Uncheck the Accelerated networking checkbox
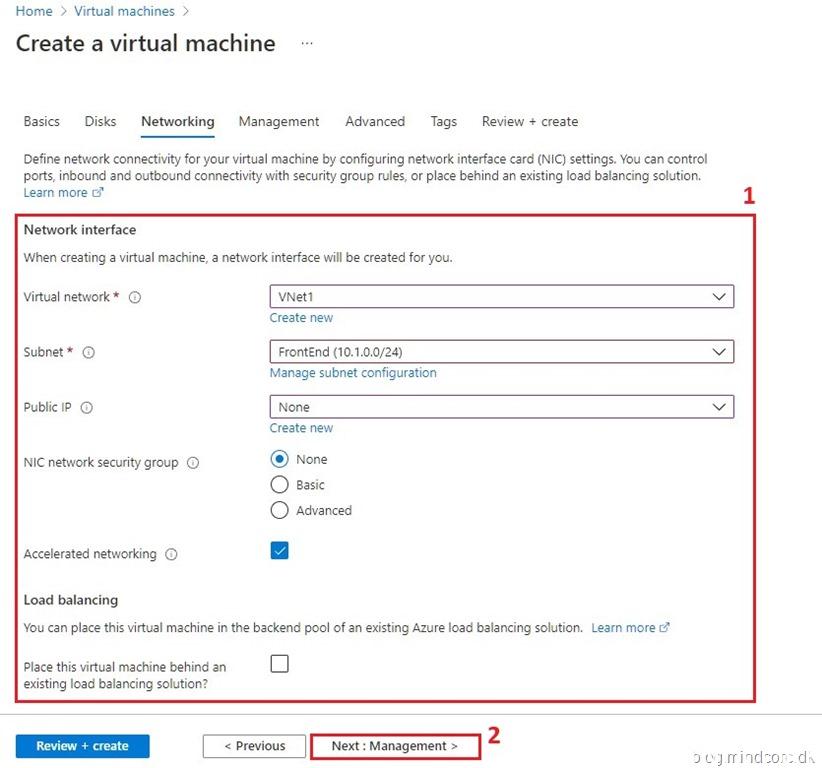 (280, 551)
